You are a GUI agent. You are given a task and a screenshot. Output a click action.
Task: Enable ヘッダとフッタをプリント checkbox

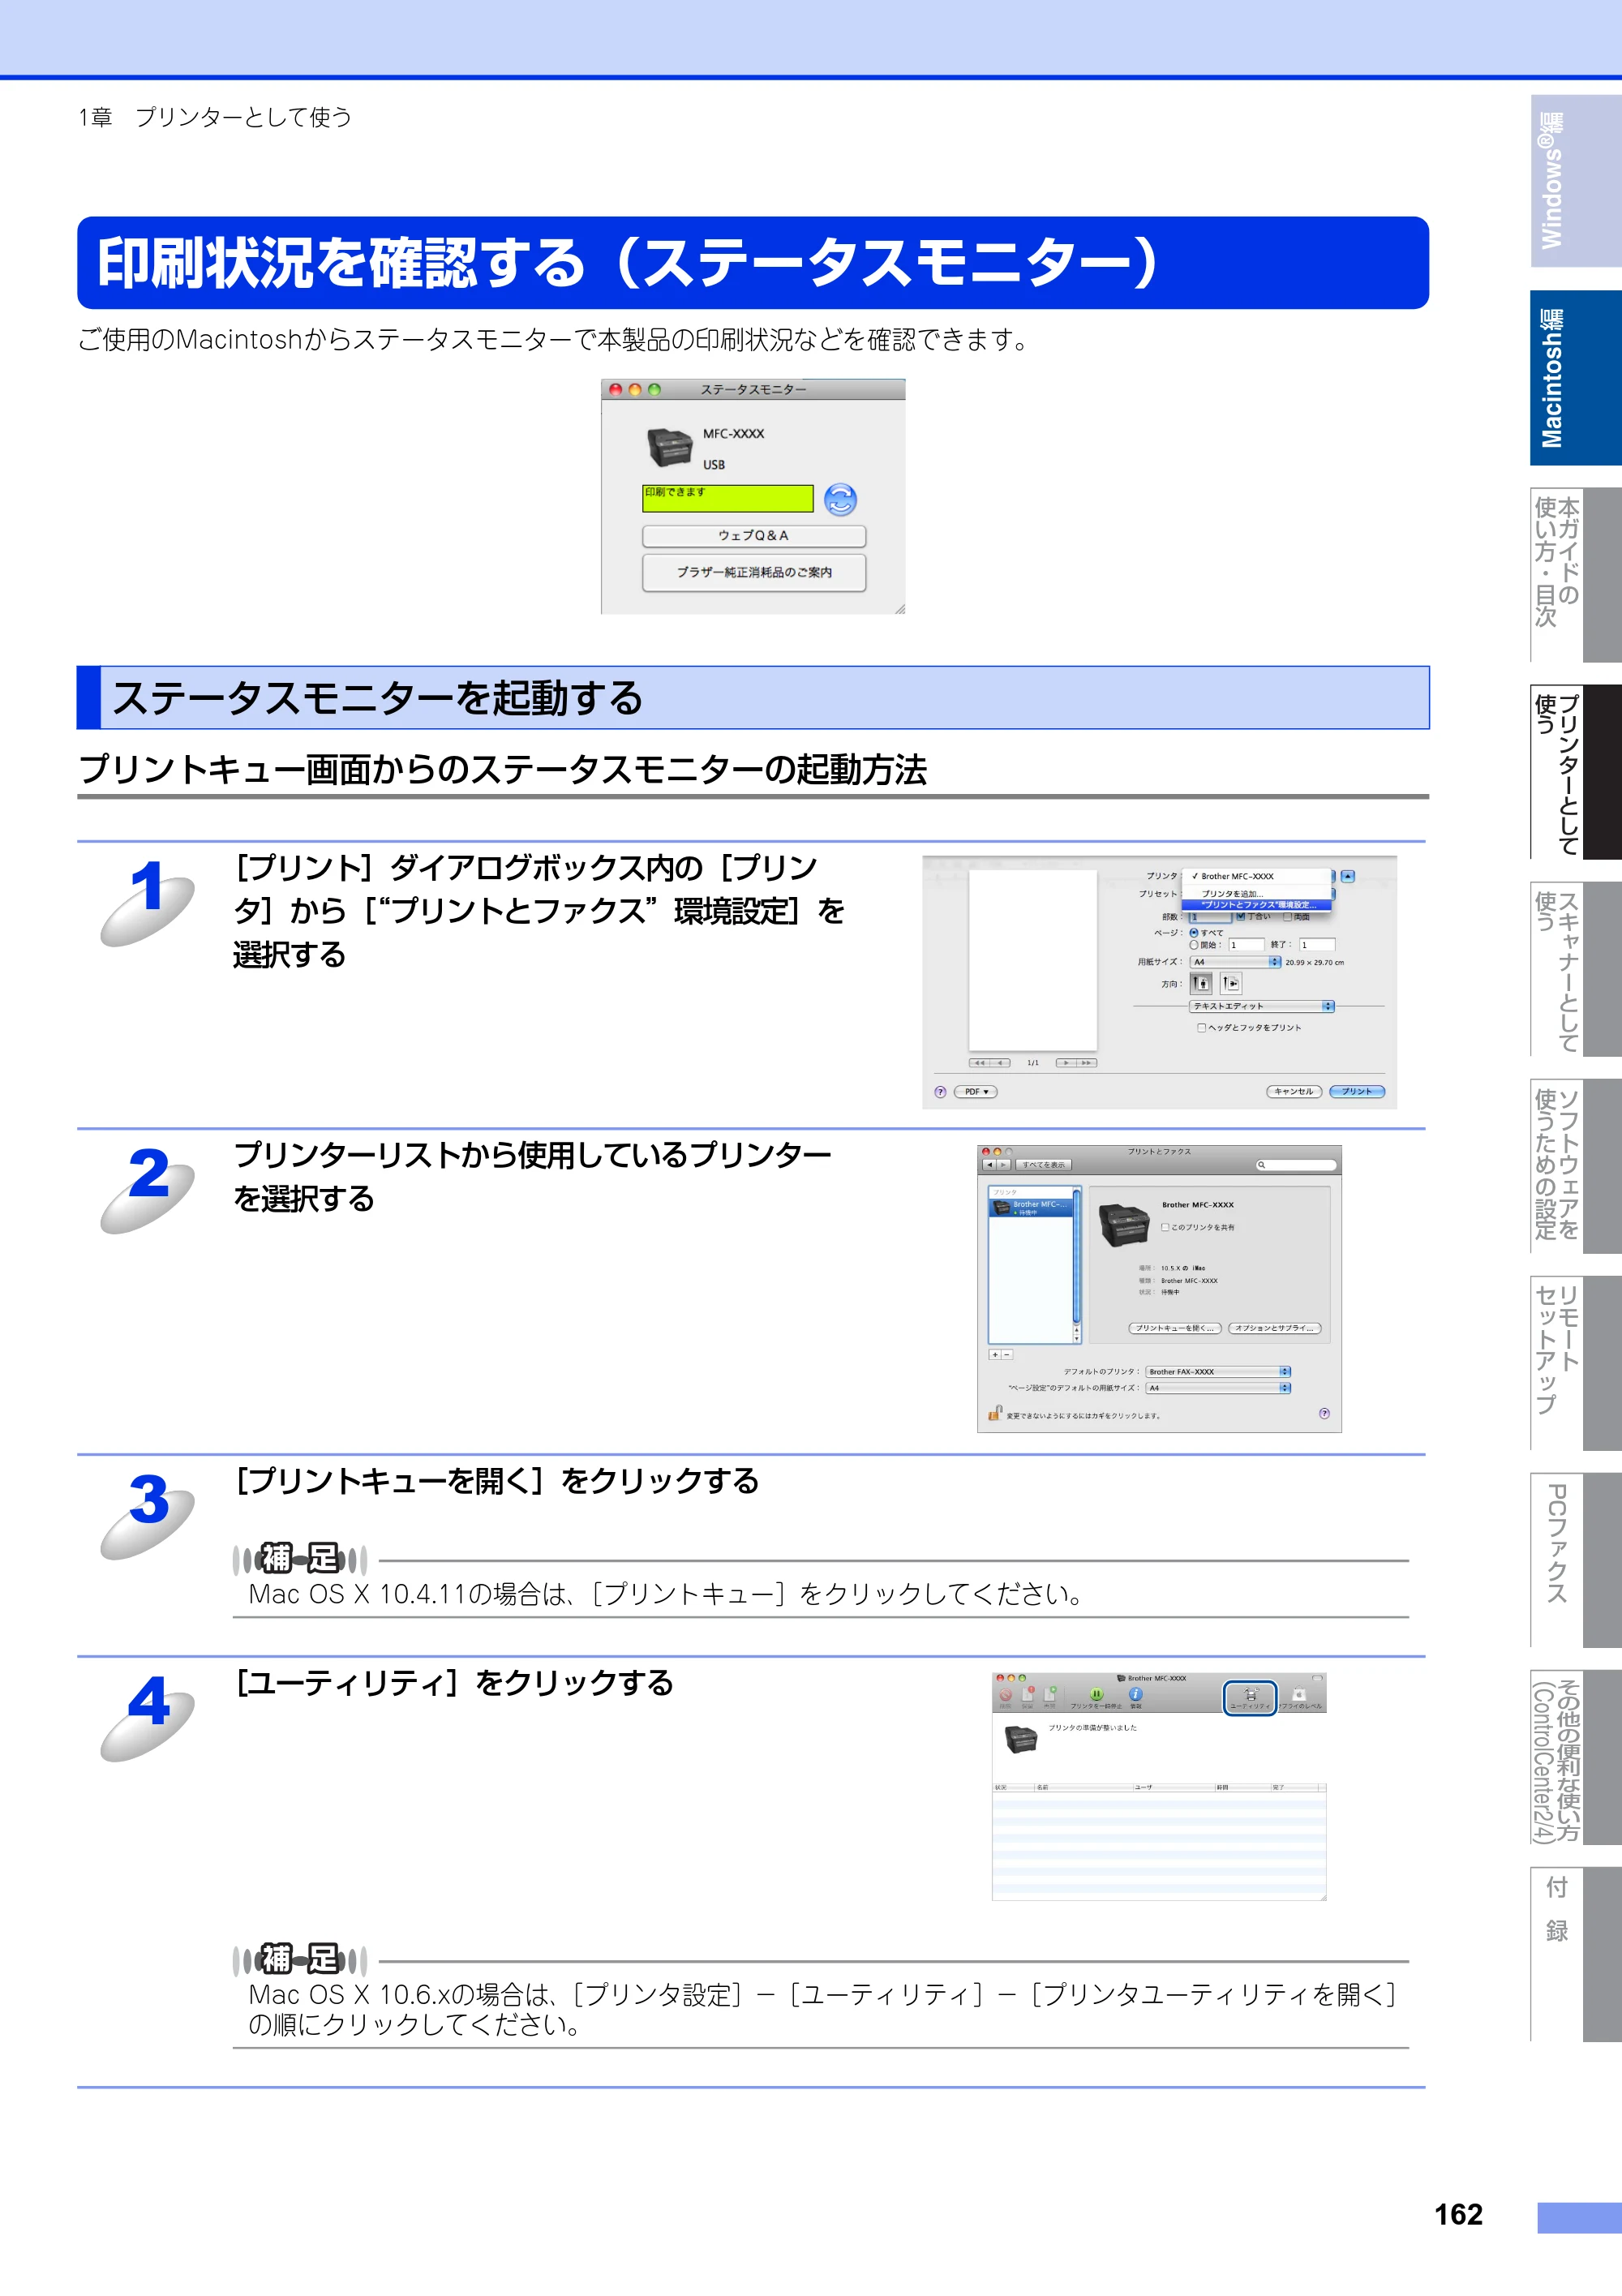tap(1201, 1027)
